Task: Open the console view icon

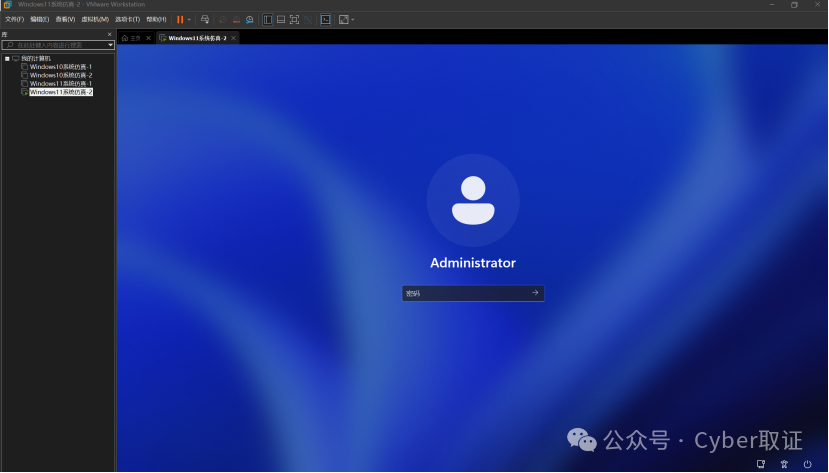Action: [326, 20]
